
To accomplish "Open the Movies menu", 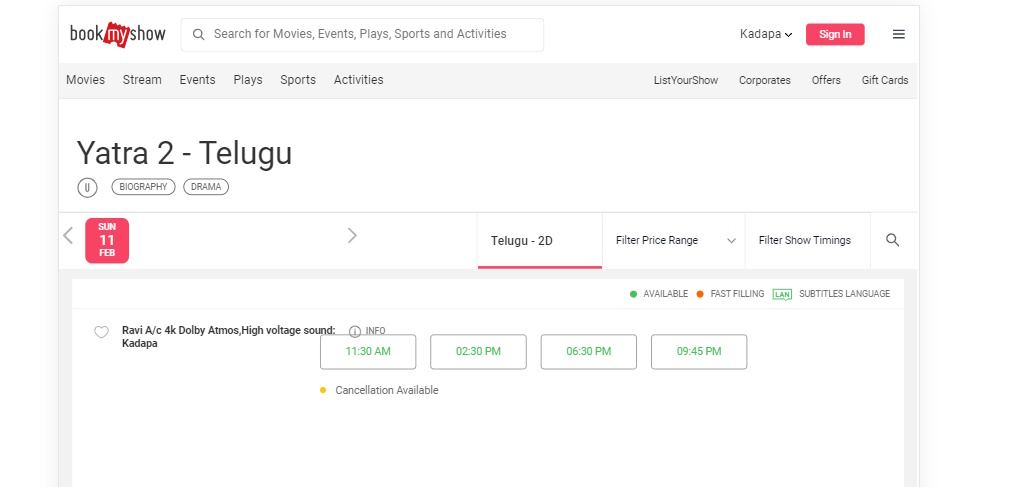I will [x=85, y=80].
